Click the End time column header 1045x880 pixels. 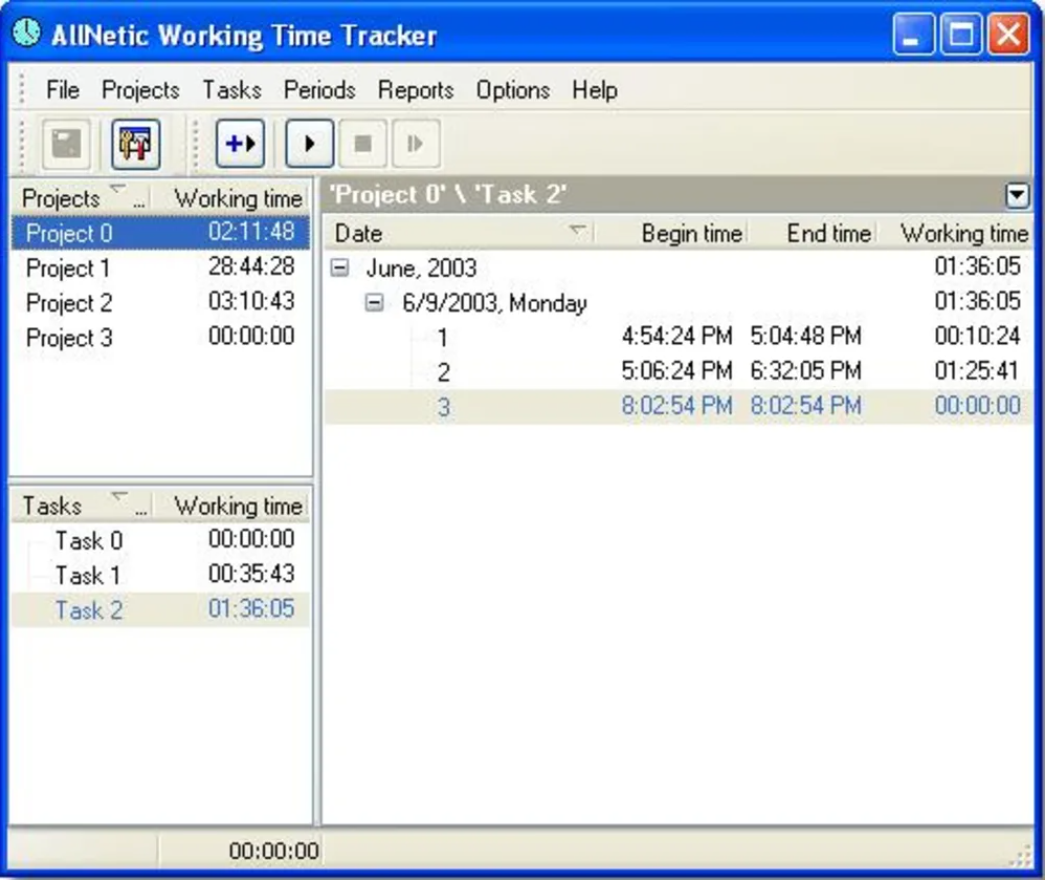click(811, 233)
